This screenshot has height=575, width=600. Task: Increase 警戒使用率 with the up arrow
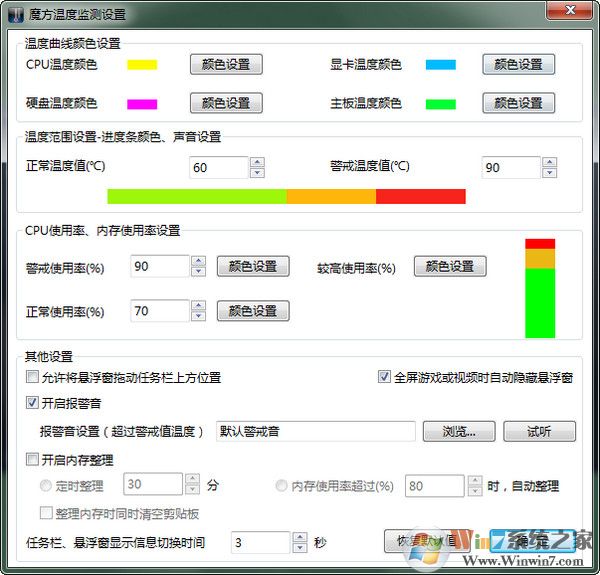point(198,261)
